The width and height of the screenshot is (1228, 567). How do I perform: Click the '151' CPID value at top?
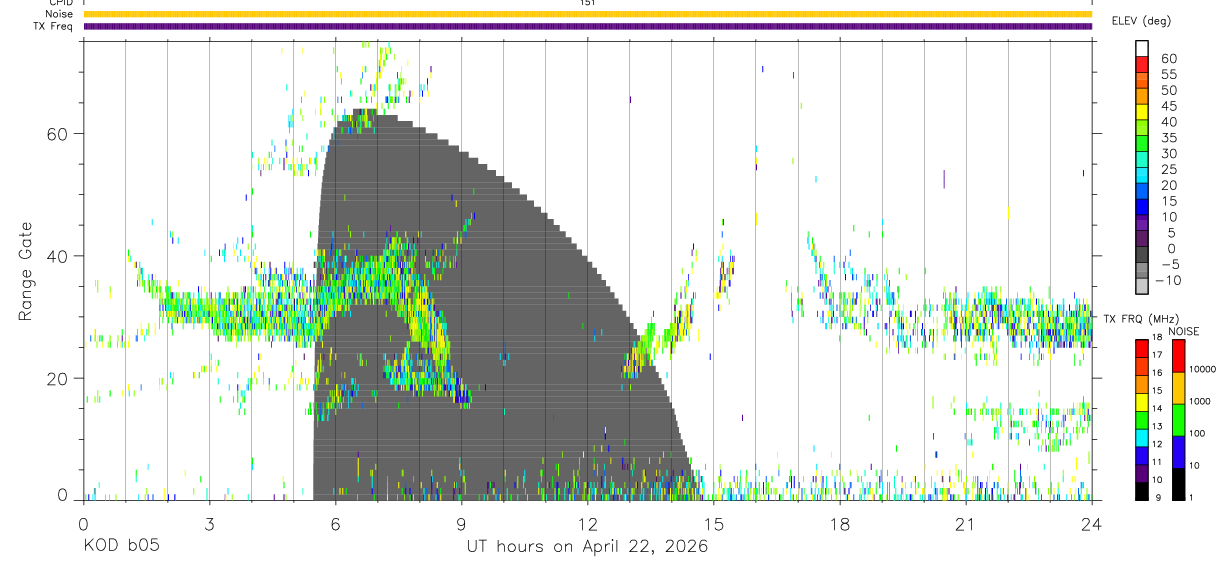(x=587, y=3)
